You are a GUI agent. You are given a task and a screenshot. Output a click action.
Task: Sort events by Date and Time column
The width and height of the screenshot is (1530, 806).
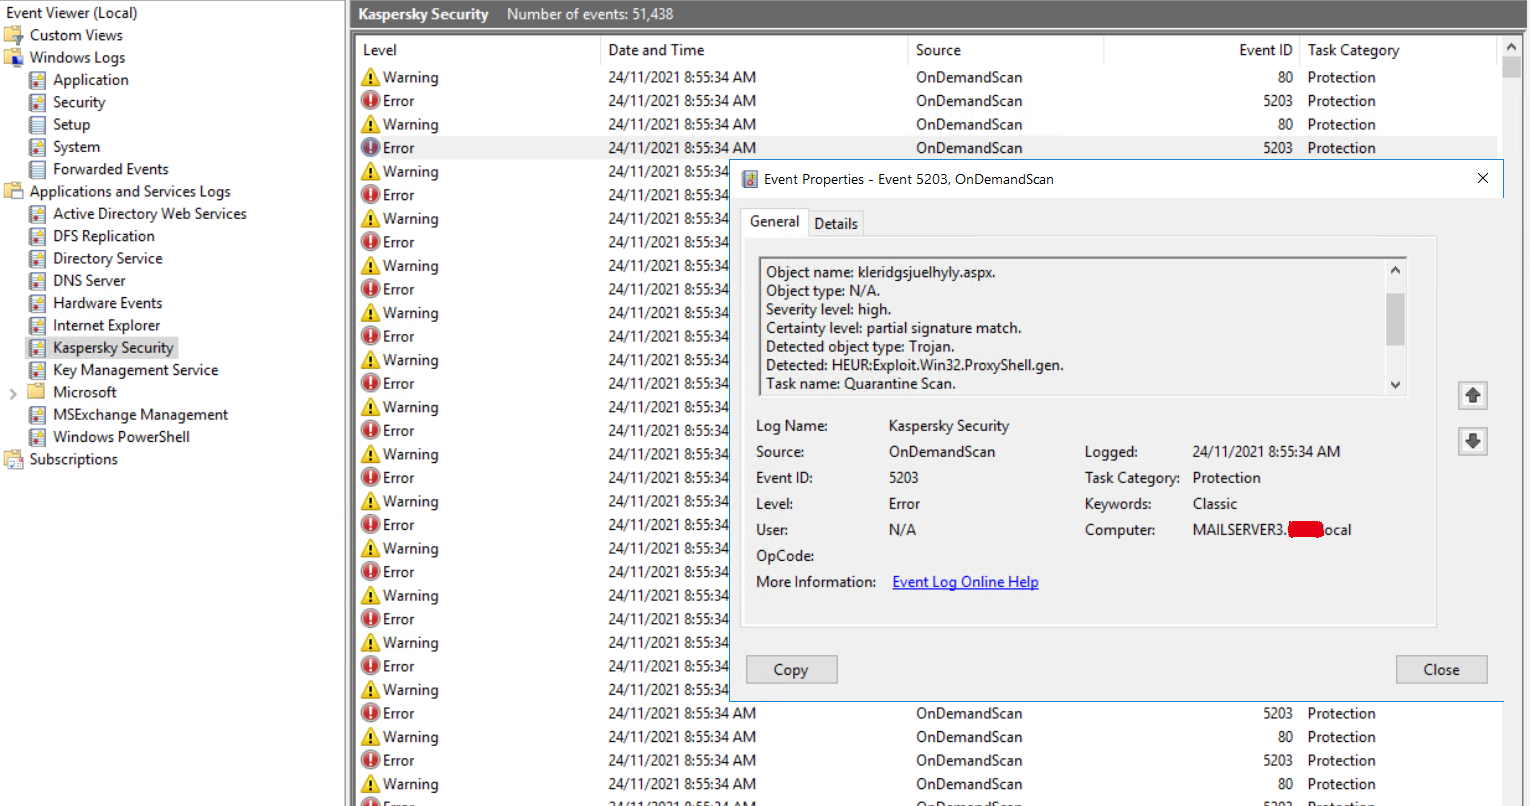pyautogui.click(x=656, y=50)
